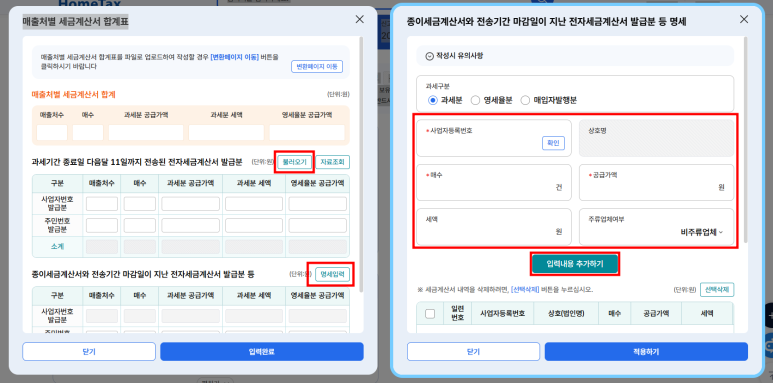Image resolution: width=773 pixels, height=383 pixels.
Task: Click the 선택삭제 button
Action: [717, 290]
